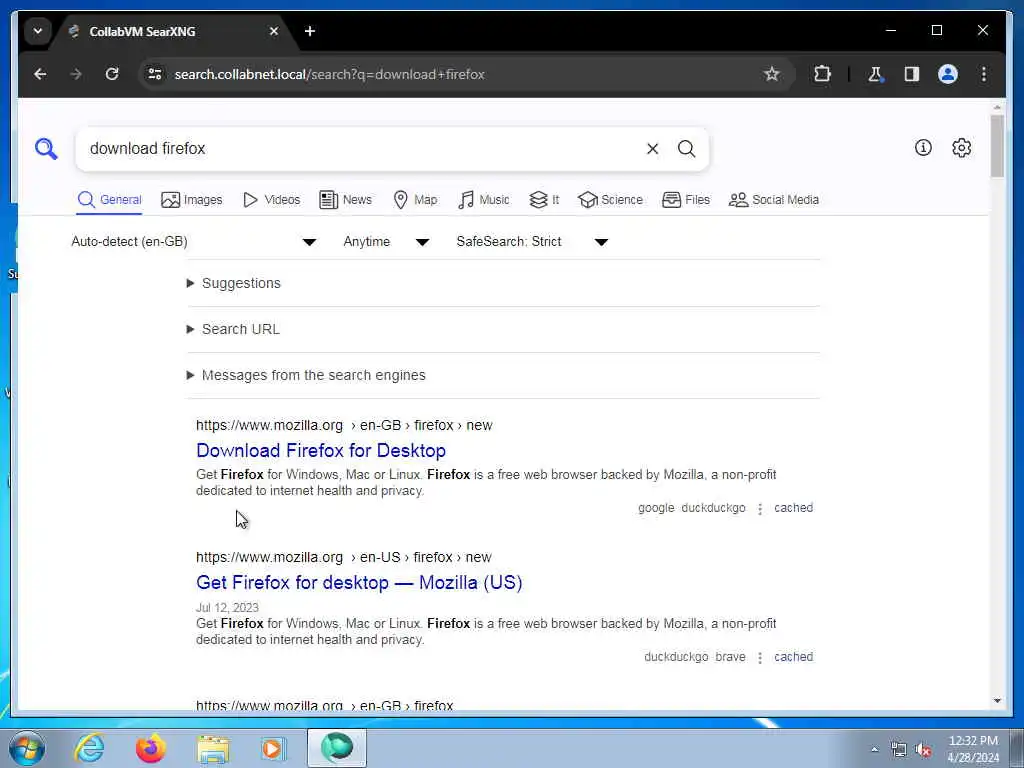The image size is (1024, 768).
Task: Open Chrome Labs flask icon
Action: pos(875,74)
